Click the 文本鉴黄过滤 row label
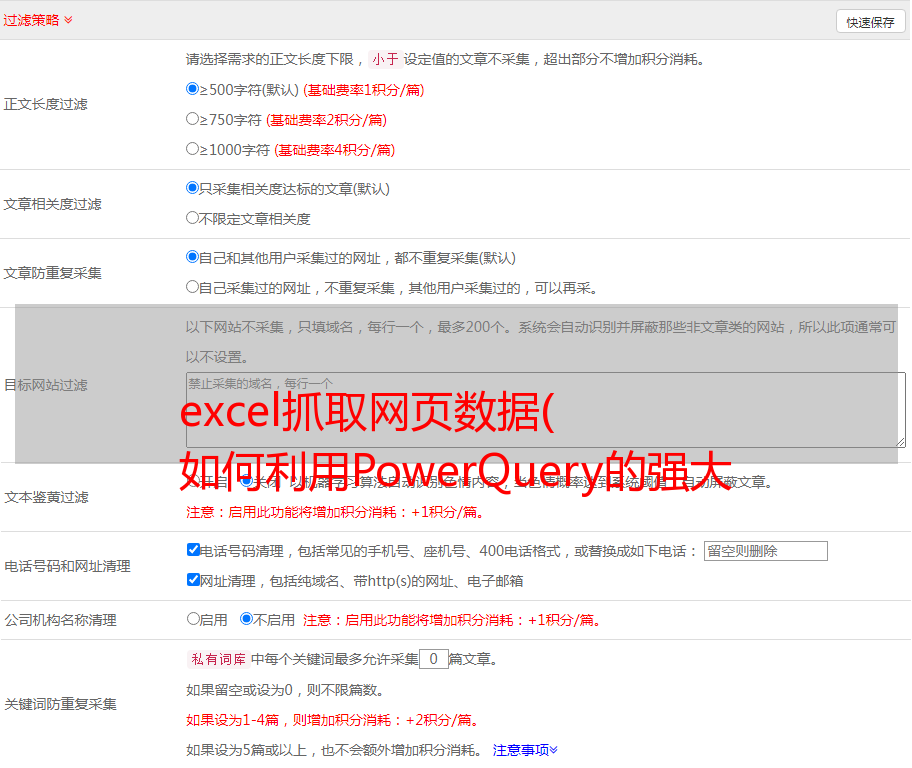Viewport: 912px width, 768px height. [47, 497]
